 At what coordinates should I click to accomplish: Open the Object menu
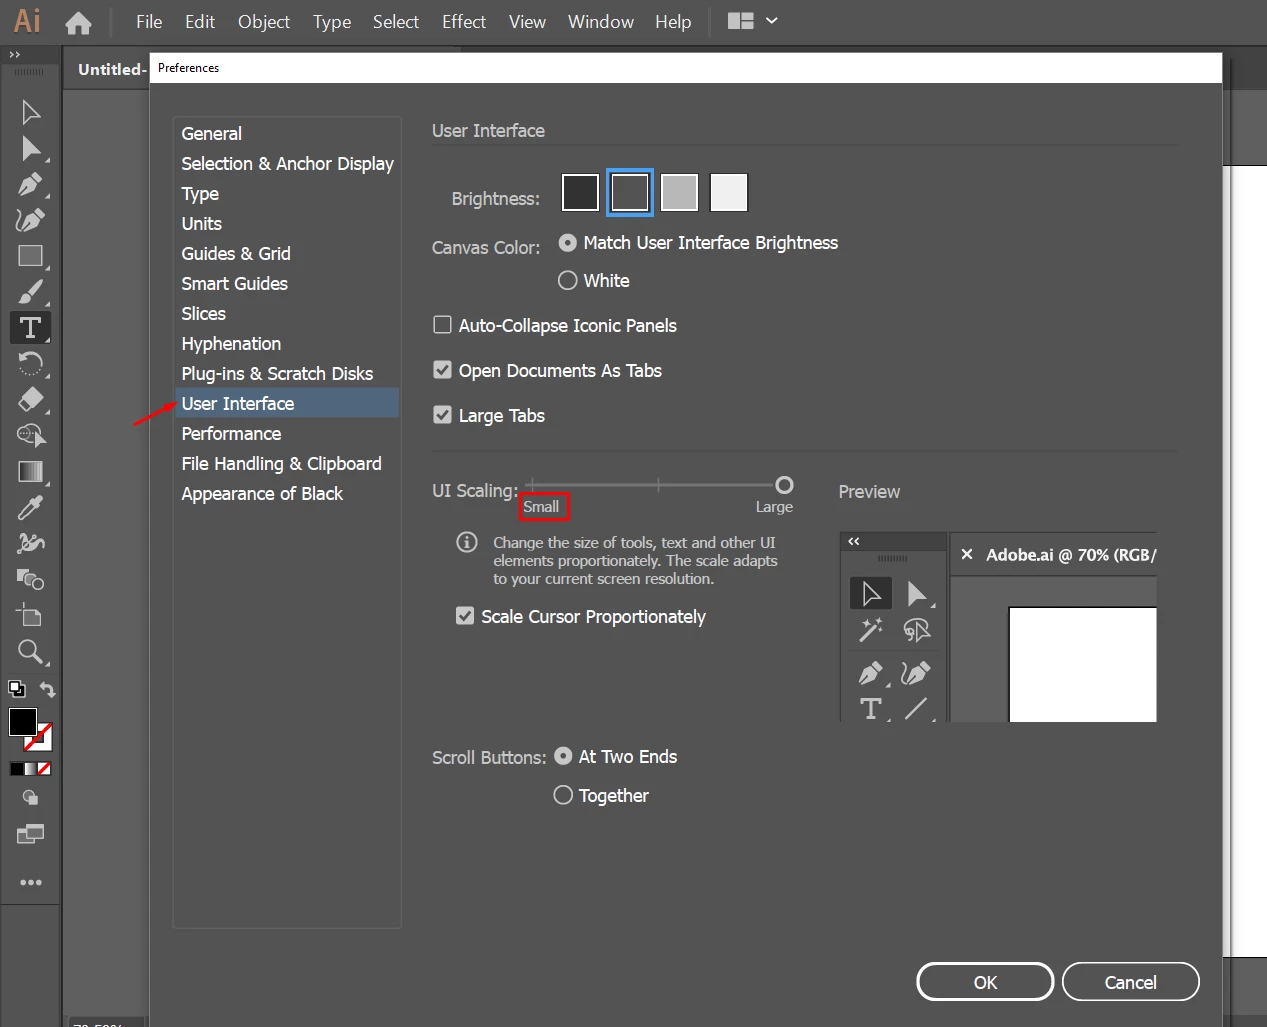264,21
